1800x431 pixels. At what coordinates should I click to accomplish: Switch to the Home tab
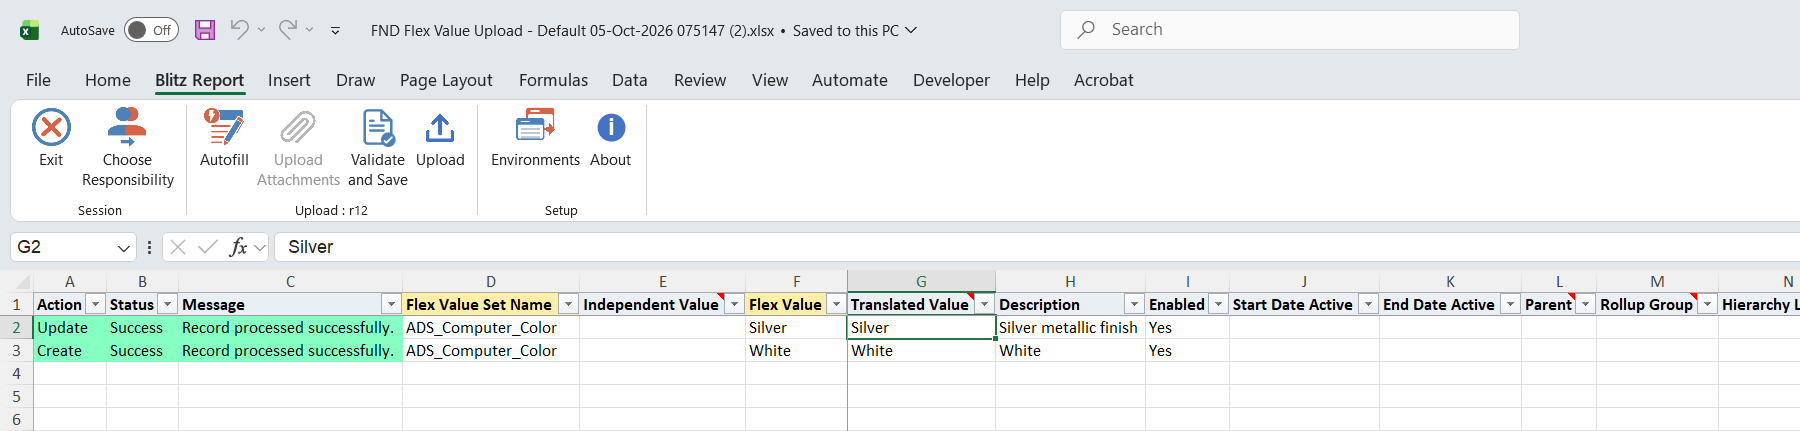pyautogui.click(x=108, y=80)
